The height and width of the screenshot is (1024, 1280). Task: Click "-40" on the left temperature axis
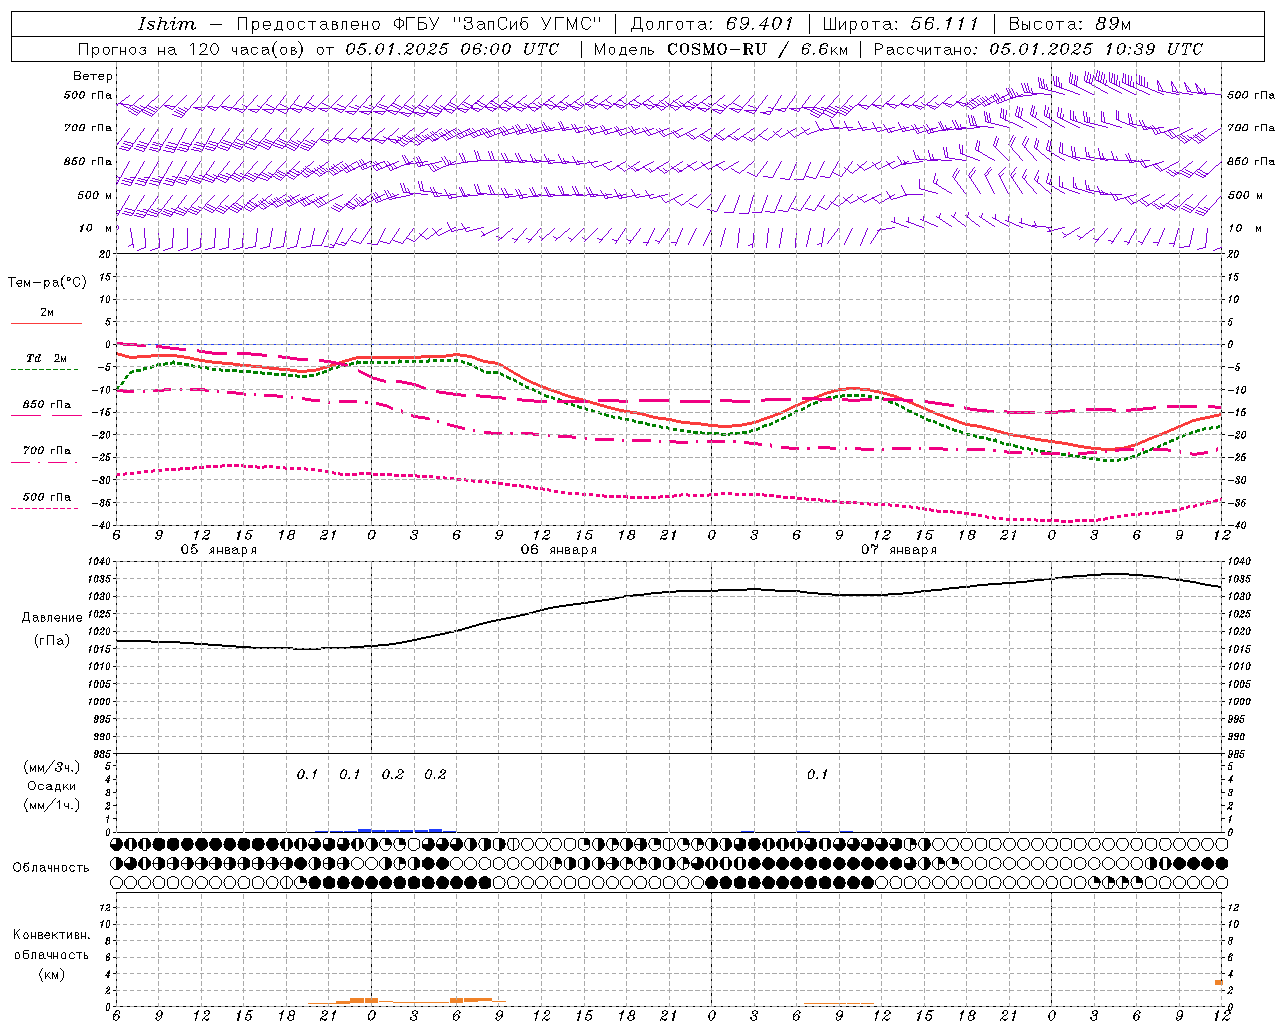pos(103,525)
